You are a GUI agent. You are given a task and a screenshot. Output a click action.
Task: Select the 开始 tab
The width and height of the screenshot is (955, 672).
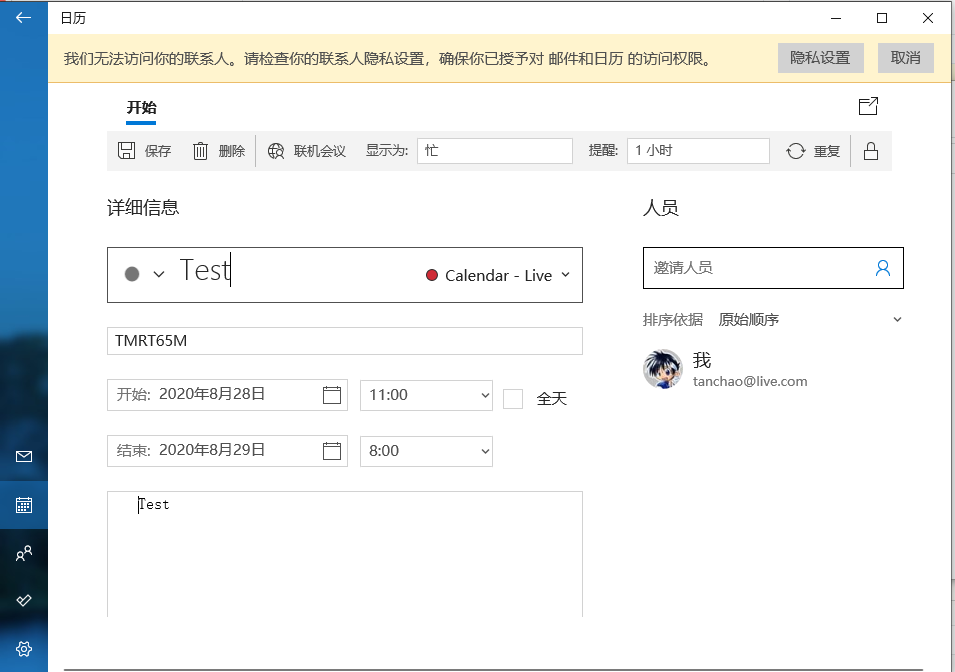[x=141, y=108]
